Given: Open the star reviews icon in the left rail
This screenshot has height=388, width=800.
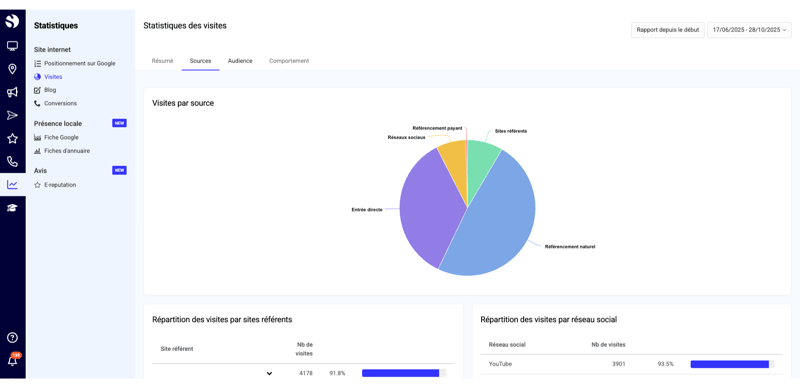Looking at the screenshot, I should tap(12, 138).
